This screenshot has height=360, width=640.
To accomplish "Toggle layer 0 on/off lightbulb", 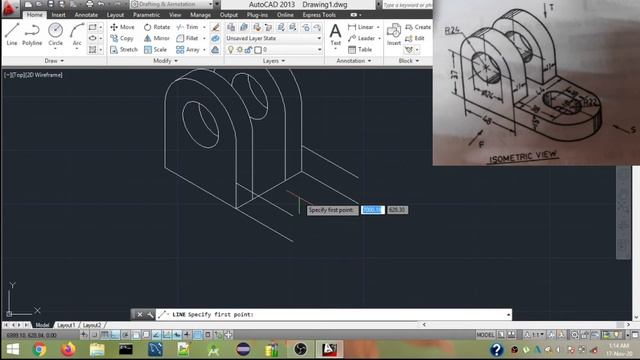I will 231,49.
